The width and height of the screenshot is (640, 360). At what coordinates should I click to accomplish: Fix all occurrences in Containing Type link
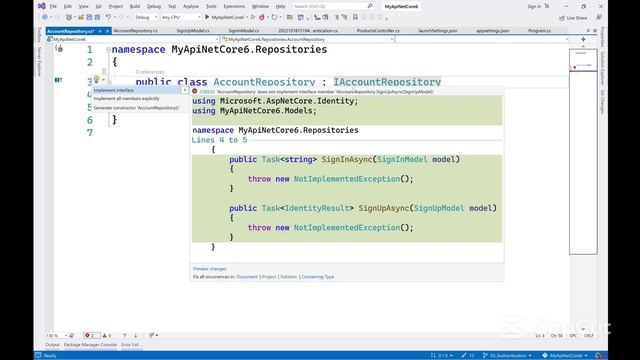318,277
